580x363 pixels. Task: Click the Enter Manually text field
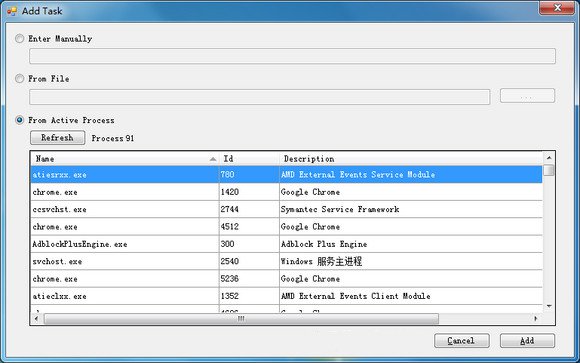coord(292,56)
